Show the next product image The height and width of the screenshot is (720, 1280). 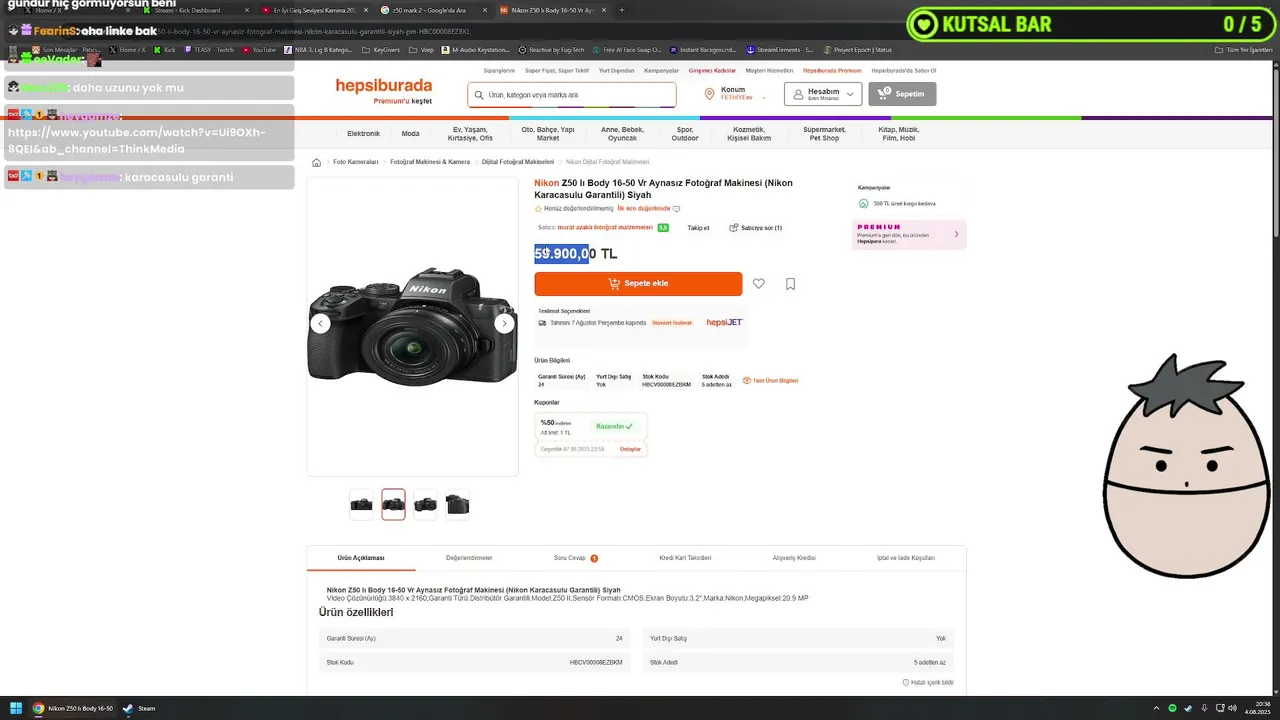pos(505,323)
